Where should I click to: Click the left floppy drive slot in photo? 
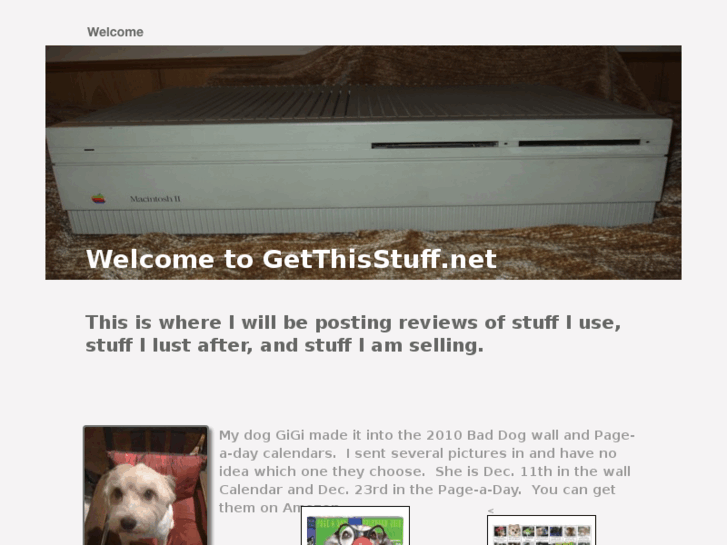[x=434, y=145]
